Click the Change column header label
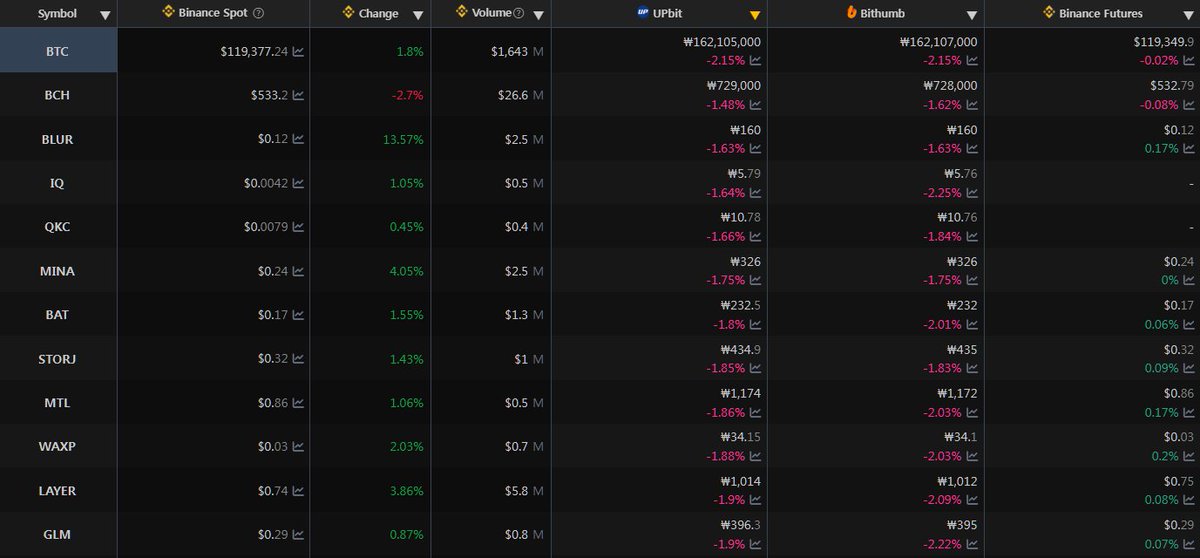The height and width of the screenshot is (558, 1200). 379,14
